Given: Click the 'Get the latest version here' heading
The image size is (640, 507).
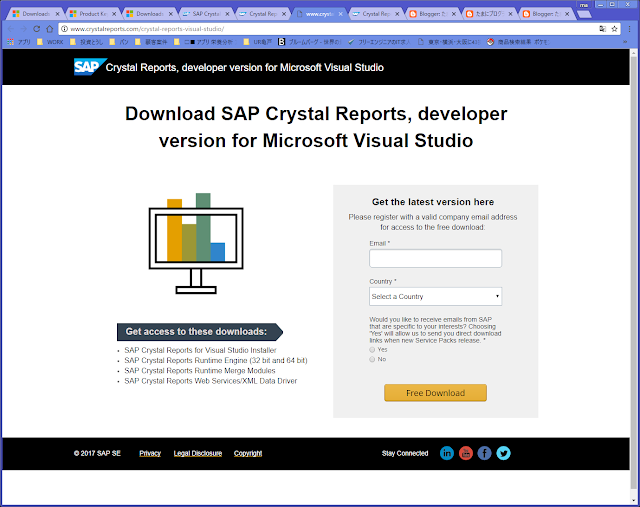Looking at the screenshot, I should coord(433,202).
